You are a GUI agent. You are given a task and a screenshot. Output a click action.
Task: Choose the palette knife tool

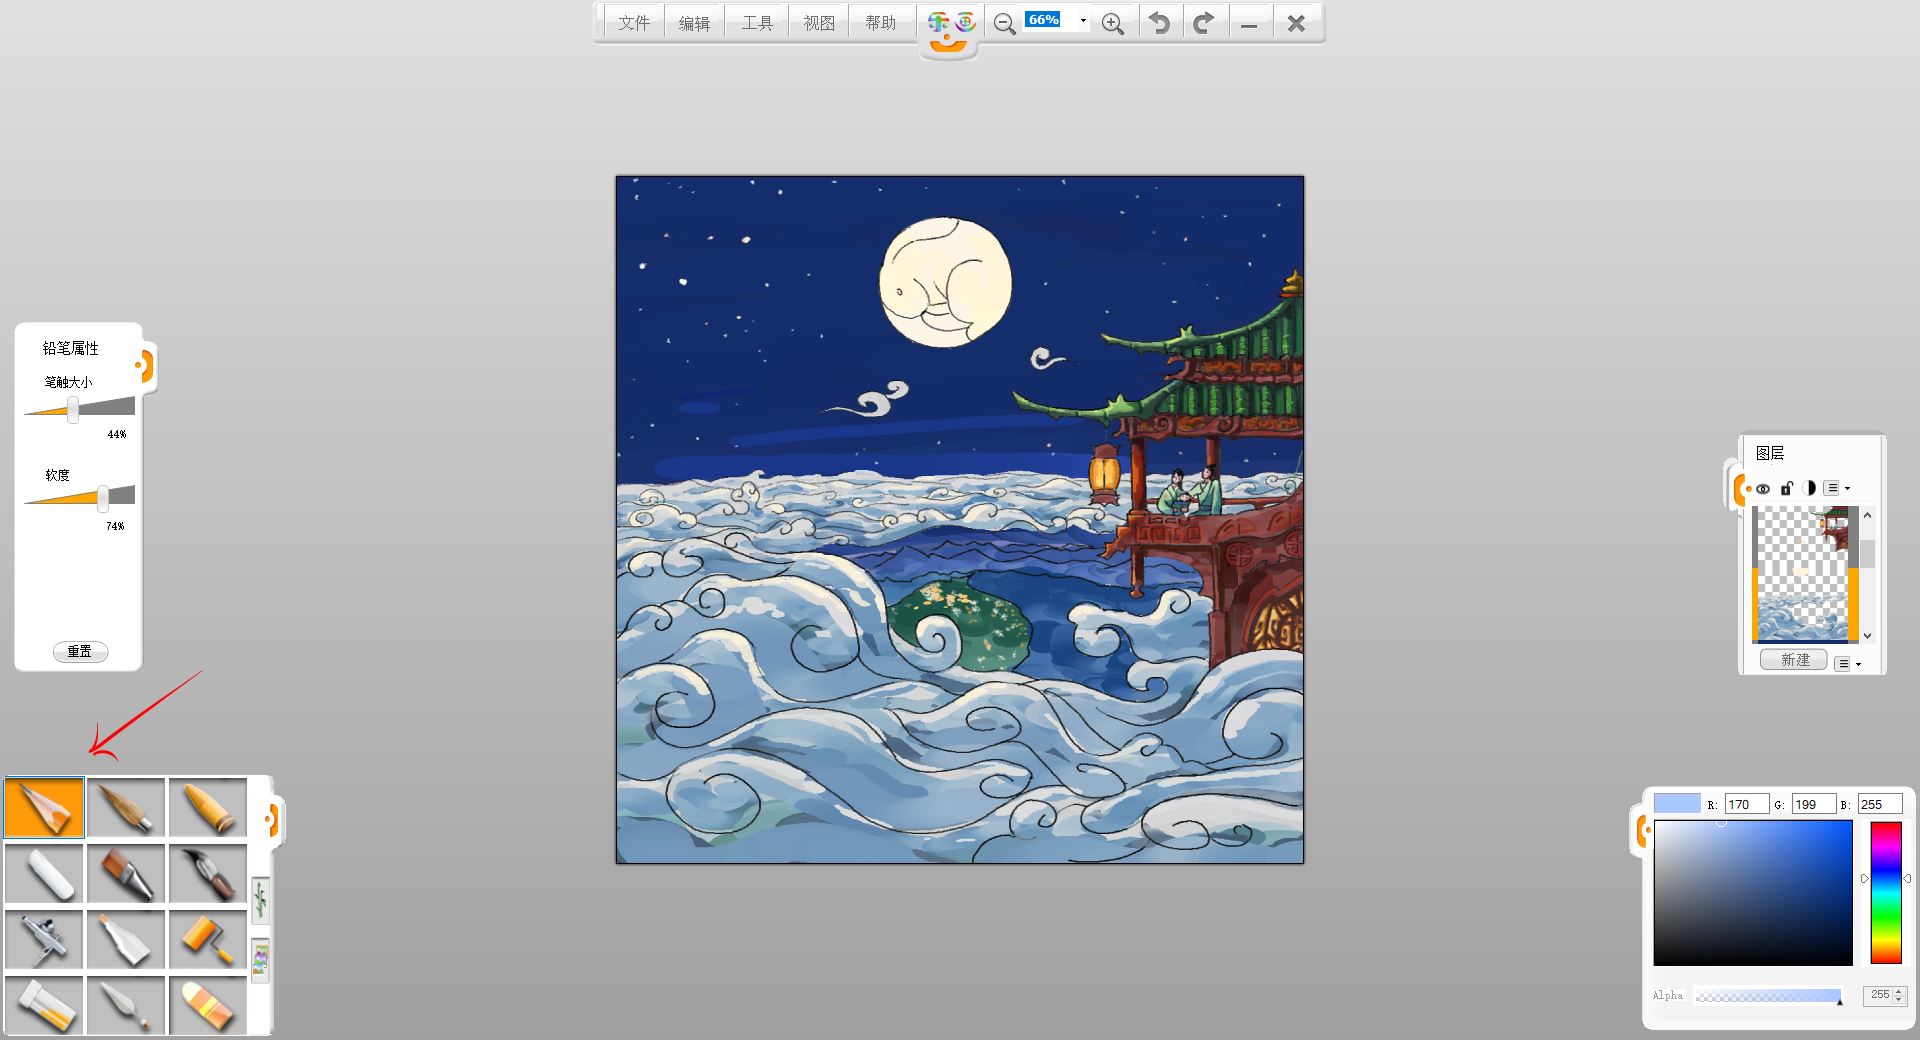[x=126, y=1005]
